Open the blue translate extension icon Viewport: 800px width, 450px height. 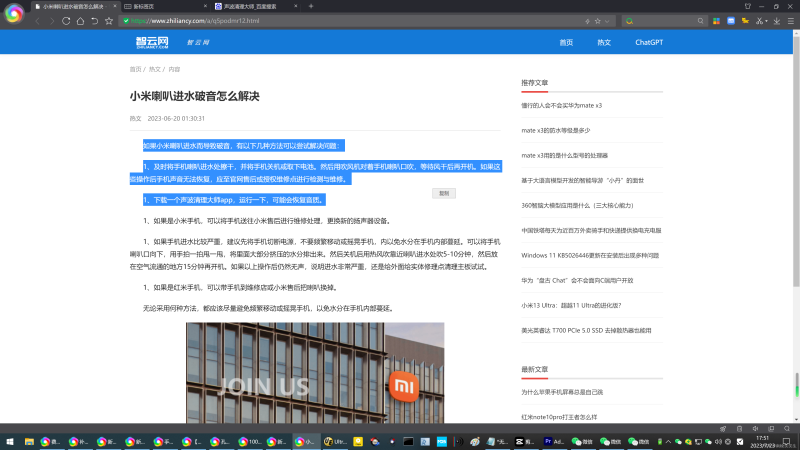(x=731, y=21)
